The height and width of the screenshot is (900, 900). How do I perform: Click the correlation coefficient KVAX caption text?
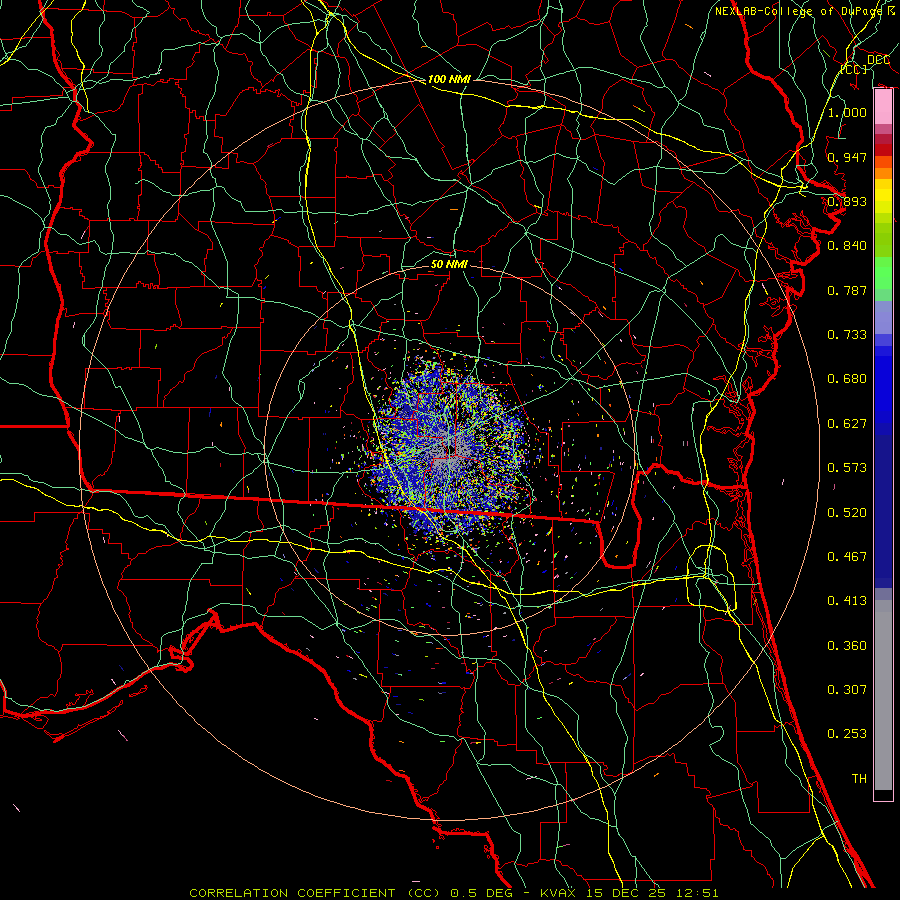click(453, 893)
